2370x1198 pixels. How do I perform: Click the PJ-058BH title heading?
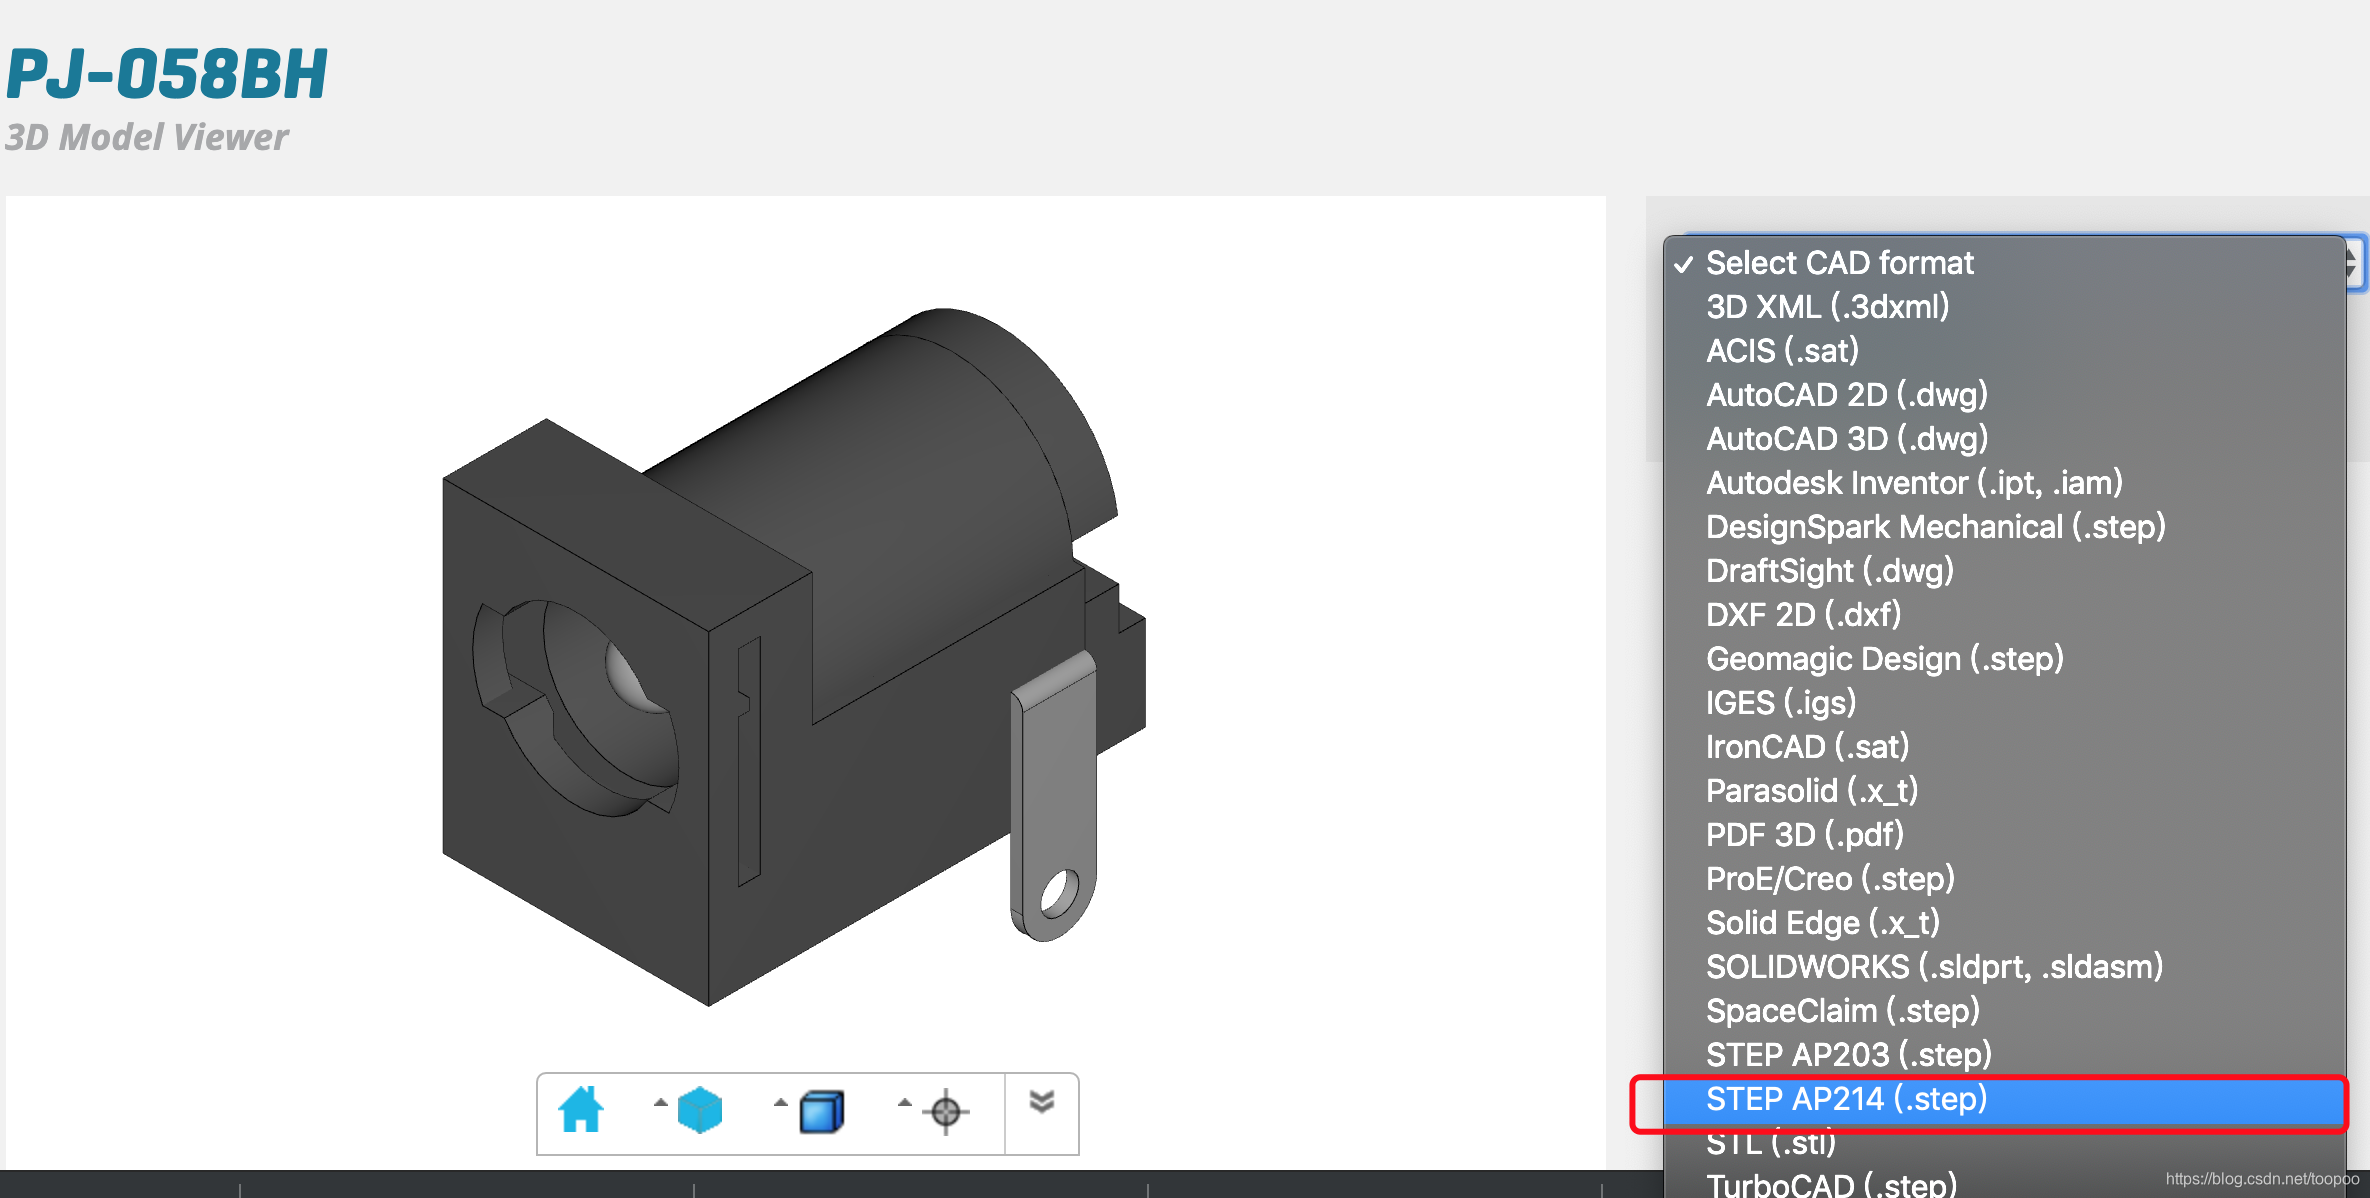tap(167, 75)
